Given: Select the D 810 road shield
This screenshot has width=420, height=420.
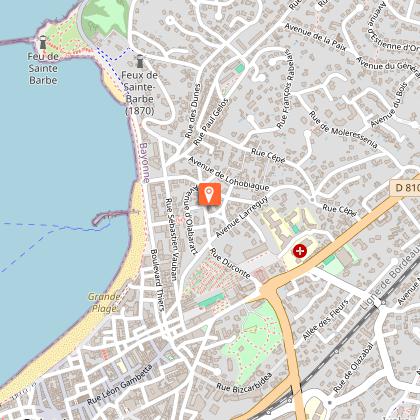Looking at the screenshot, I should pyautogui.click(x=405, y=188).
